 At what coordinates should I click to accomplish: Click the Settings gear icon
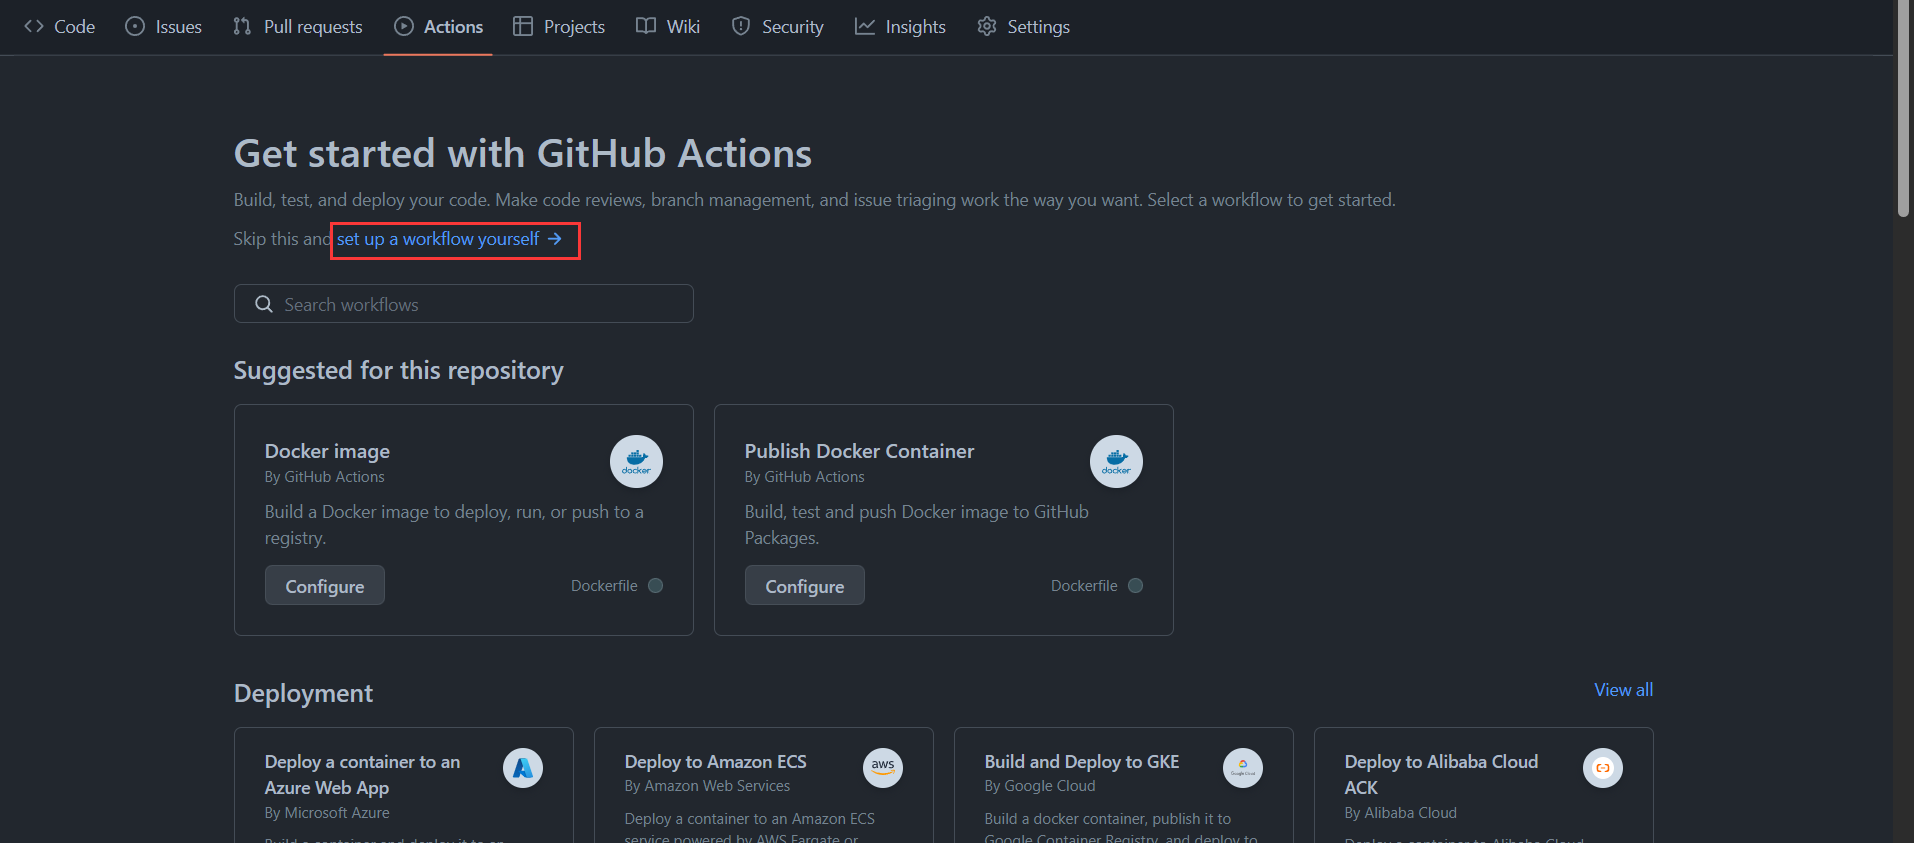pos(987,27)
